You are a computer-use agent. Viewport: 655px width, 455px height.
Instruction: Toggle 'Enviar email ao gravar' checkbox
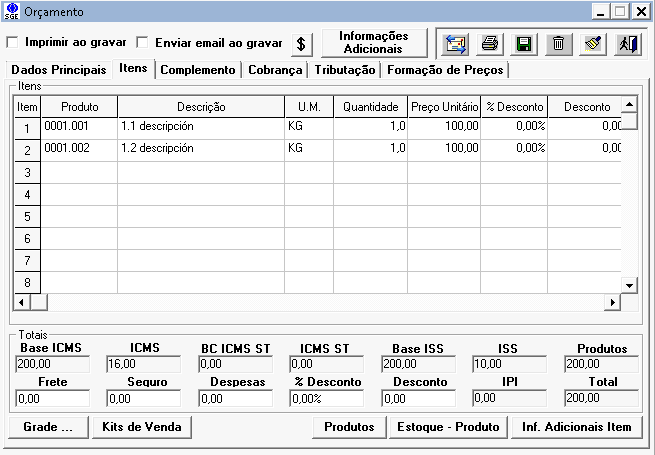pyautogui.click(x=142, y=43)
